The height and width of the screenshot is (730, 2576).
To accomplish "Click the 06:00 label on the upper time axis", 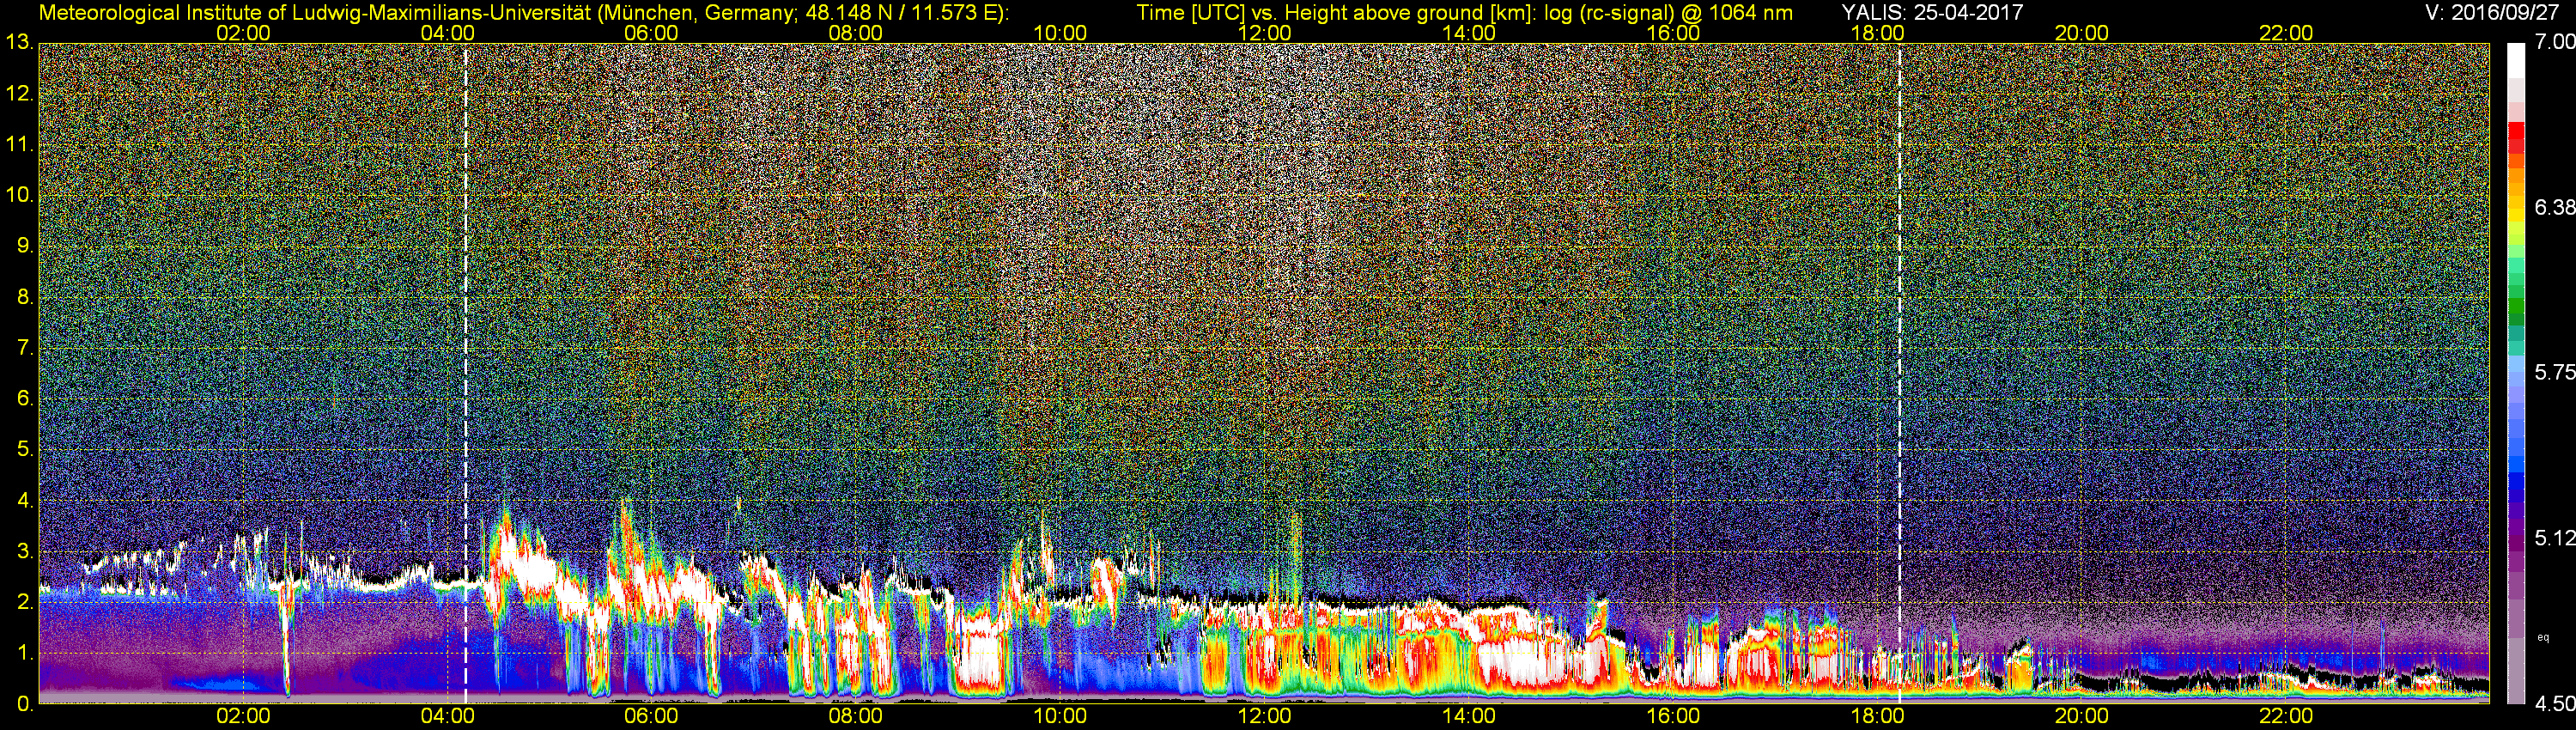I will [651, 33].
